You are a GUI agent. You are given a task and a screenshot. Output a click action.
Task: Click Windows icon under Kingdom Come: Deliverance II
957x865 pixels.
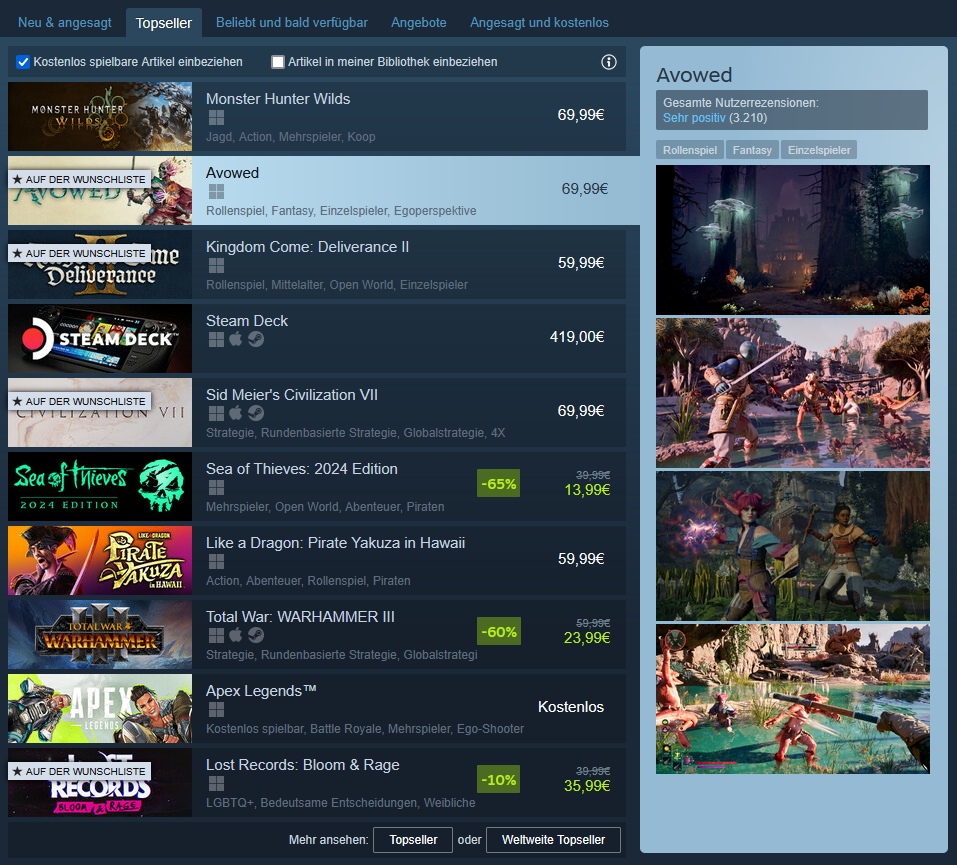tap(216, 266)
